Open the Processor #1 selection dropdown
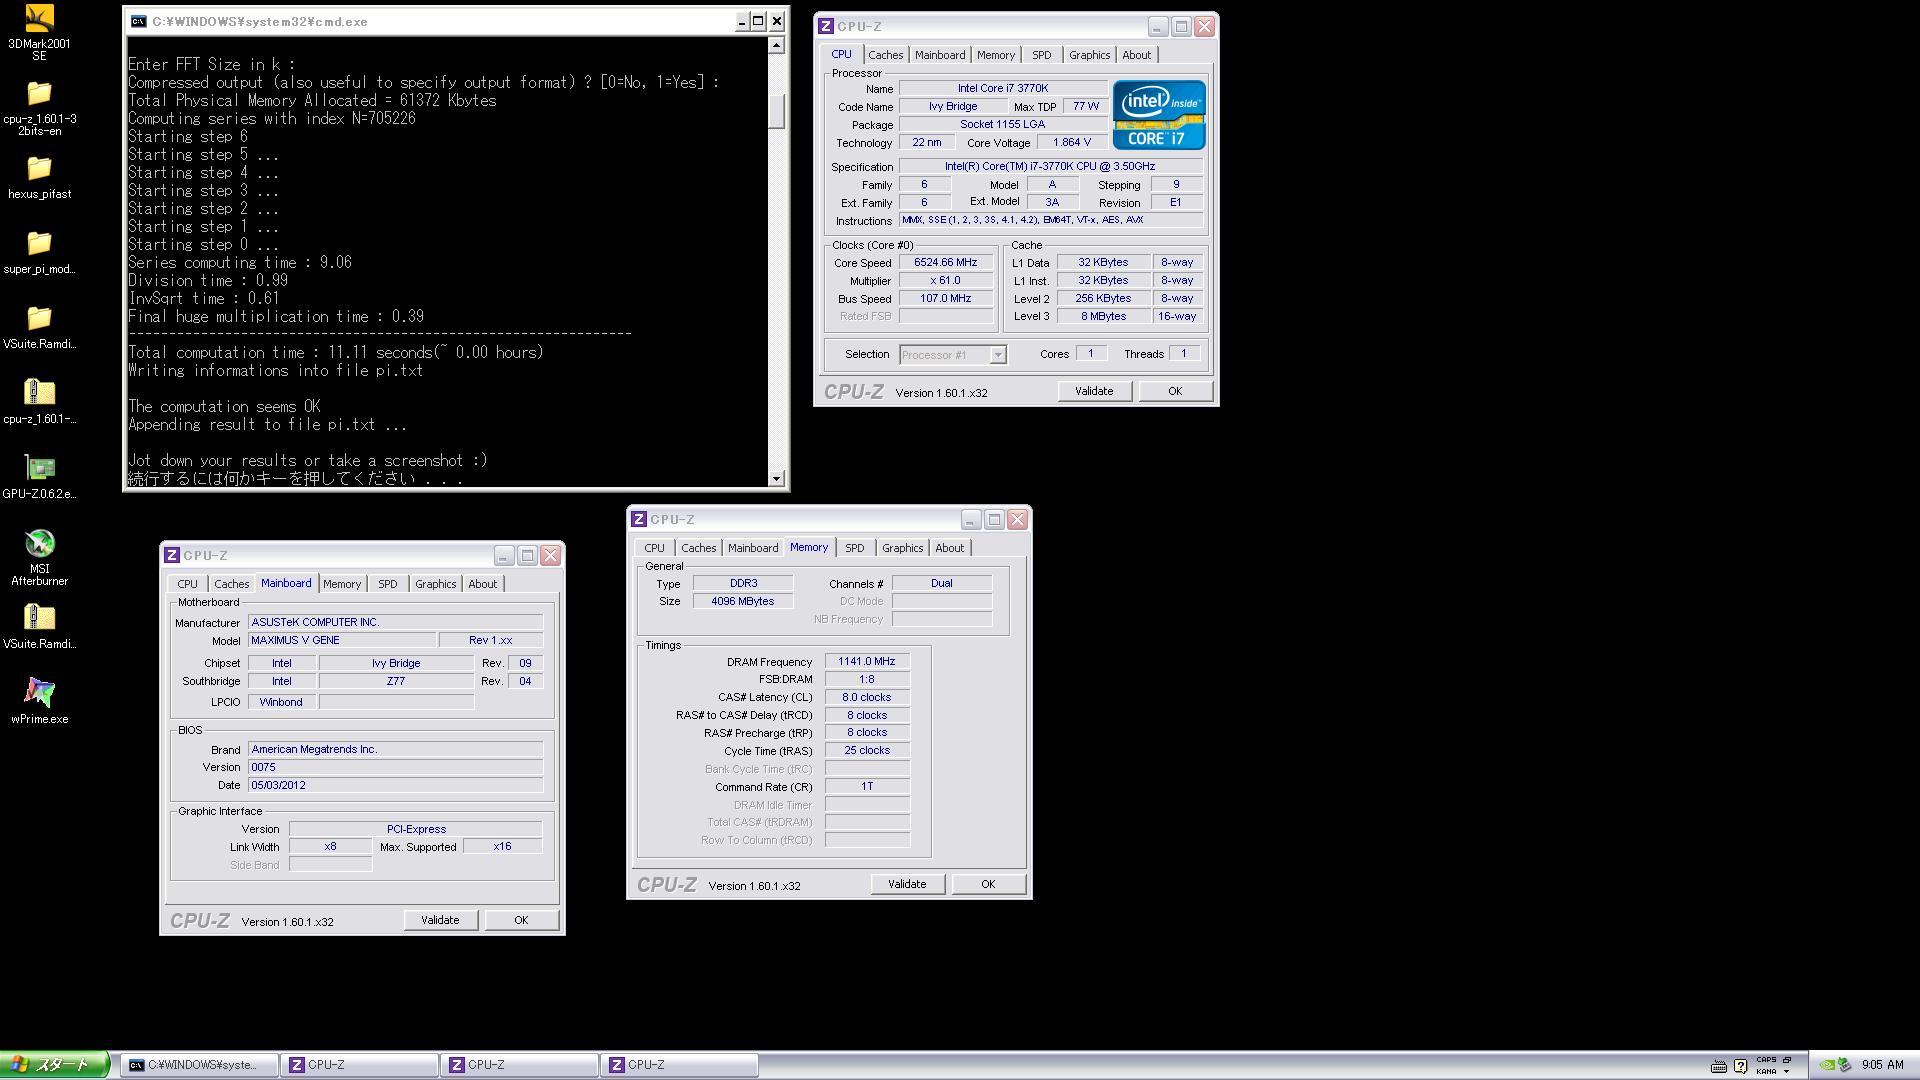 point(997,354)
